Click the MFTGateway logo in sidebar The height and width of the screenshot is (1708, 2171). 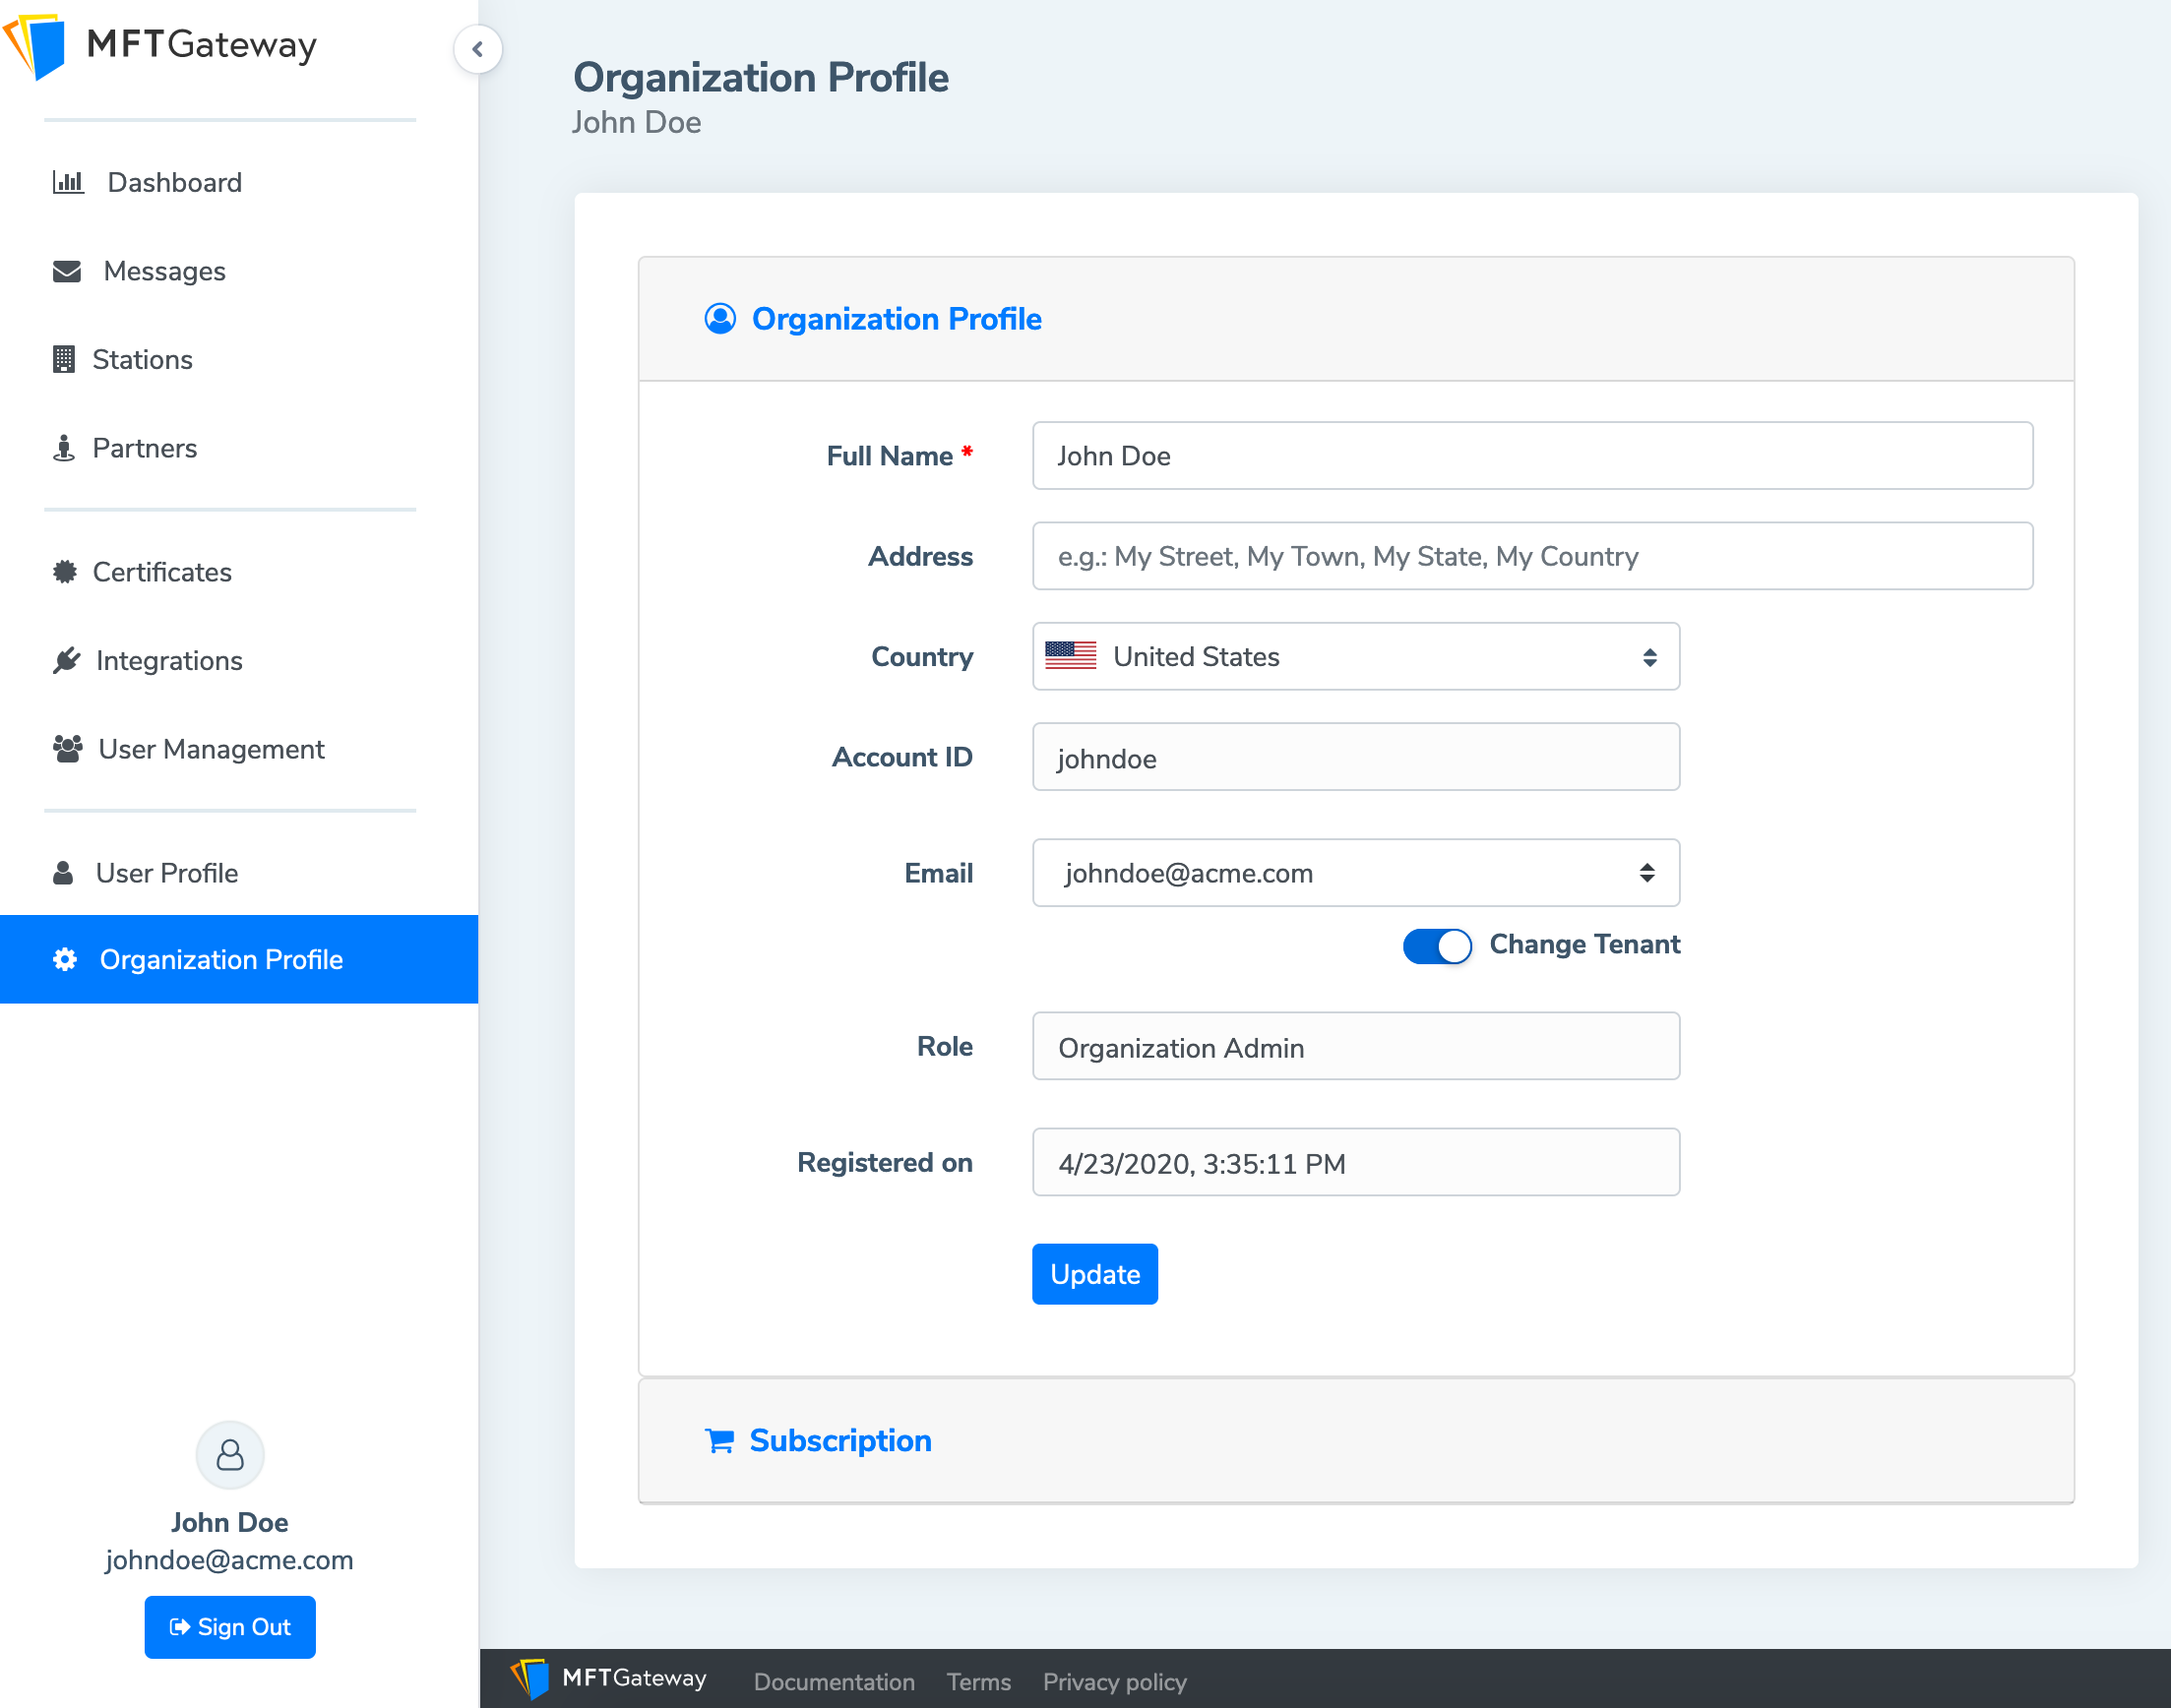click(x=160, y=45)
